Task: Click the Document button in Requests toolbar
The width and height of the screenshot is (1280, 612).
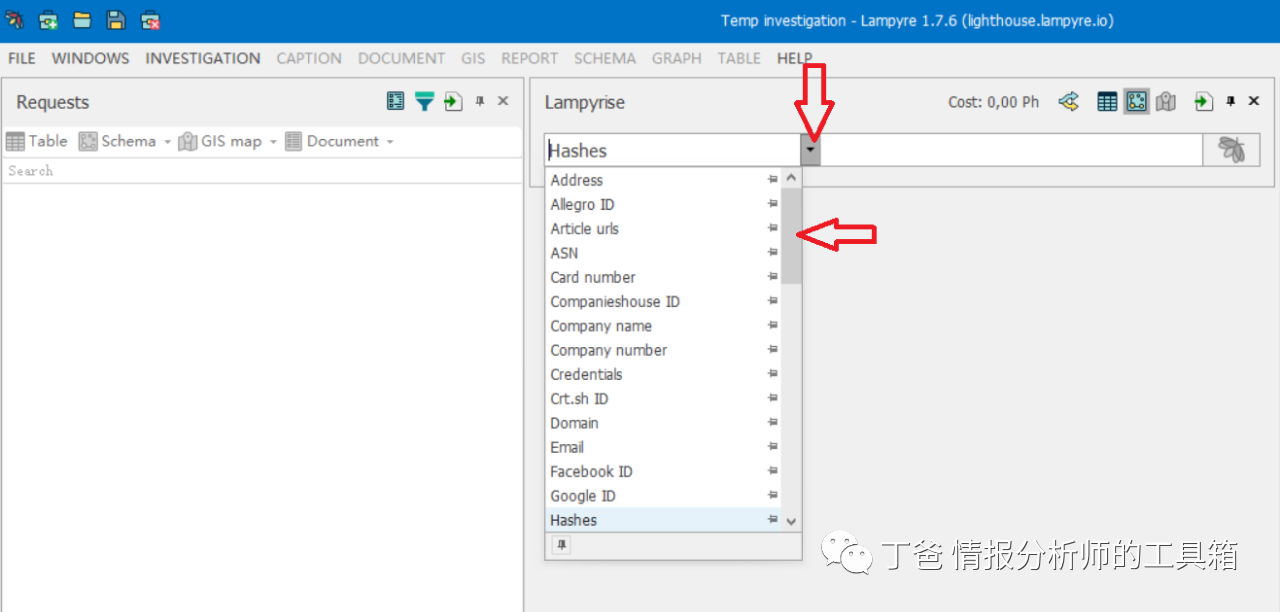Action: point(332,141)
